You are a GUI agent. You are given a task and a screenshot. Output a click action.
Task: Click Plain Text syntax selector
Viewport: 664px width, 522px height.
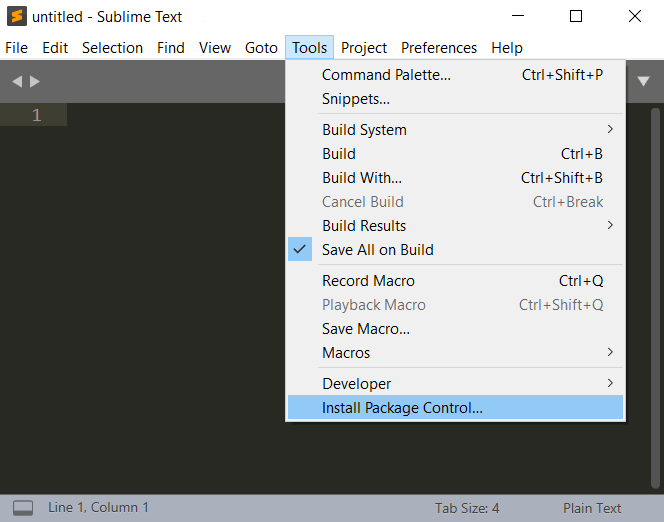pos(592,508)
